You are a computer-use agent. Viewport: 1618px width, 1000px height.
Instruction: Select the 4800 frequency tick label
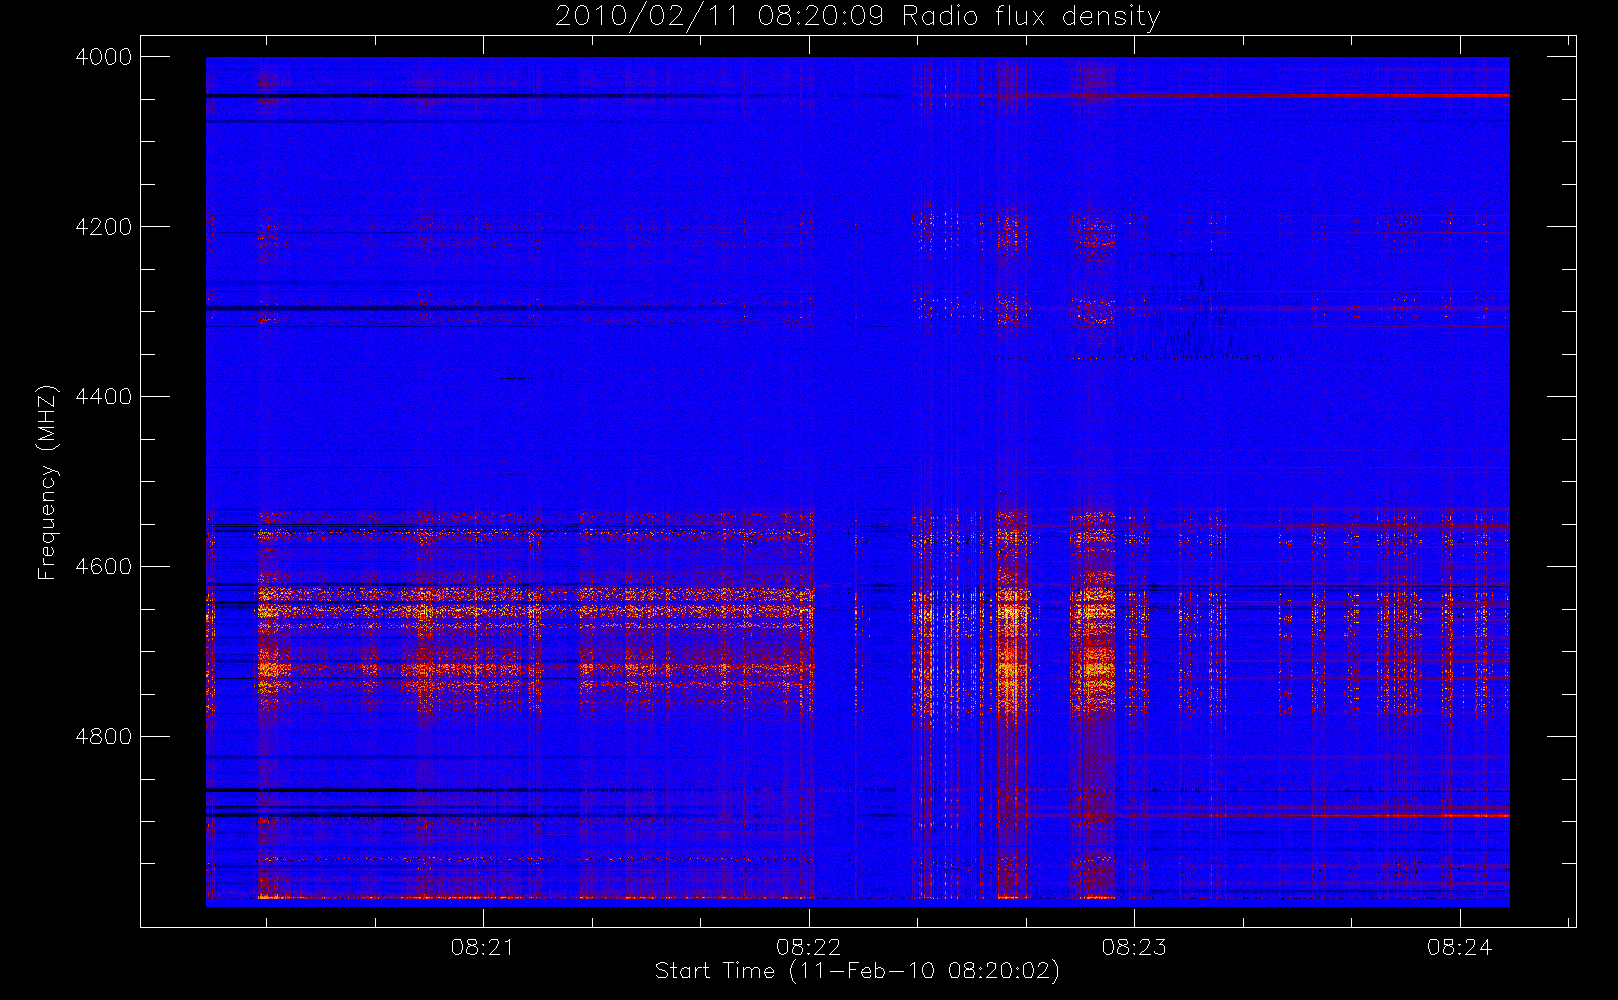click(x=104, y=737)
